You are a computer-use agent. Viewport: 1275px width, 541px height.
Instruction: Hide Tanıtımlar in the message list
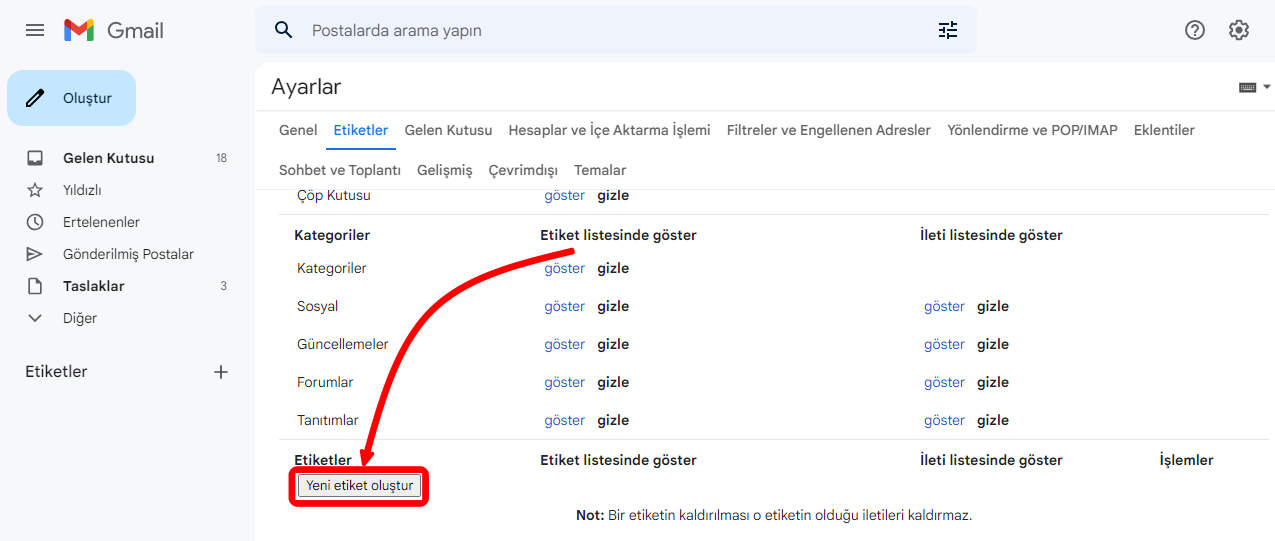coord(993,420)
